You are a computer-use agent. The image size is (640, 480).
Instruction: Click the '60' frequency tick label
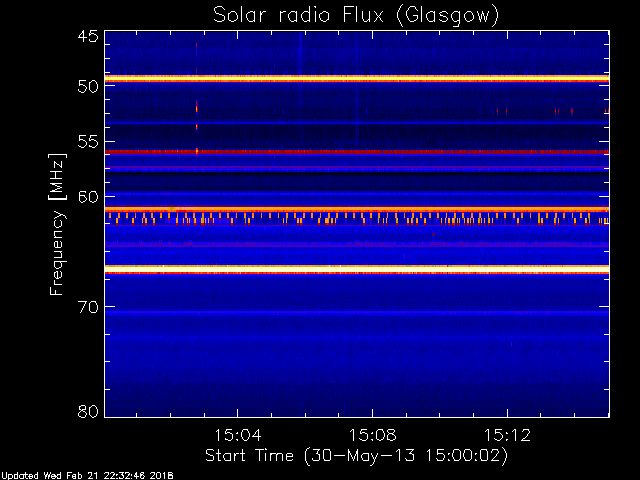click(88, 196)
